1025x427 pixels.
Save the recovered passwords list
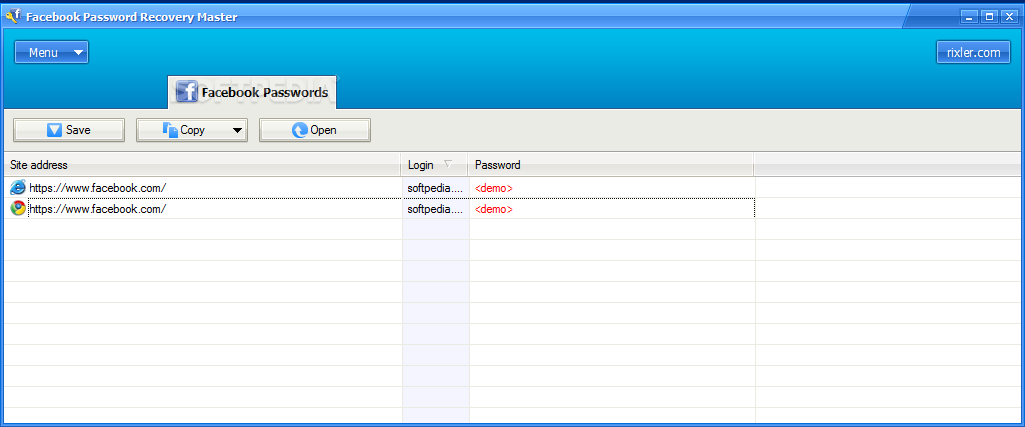[69, 130]
